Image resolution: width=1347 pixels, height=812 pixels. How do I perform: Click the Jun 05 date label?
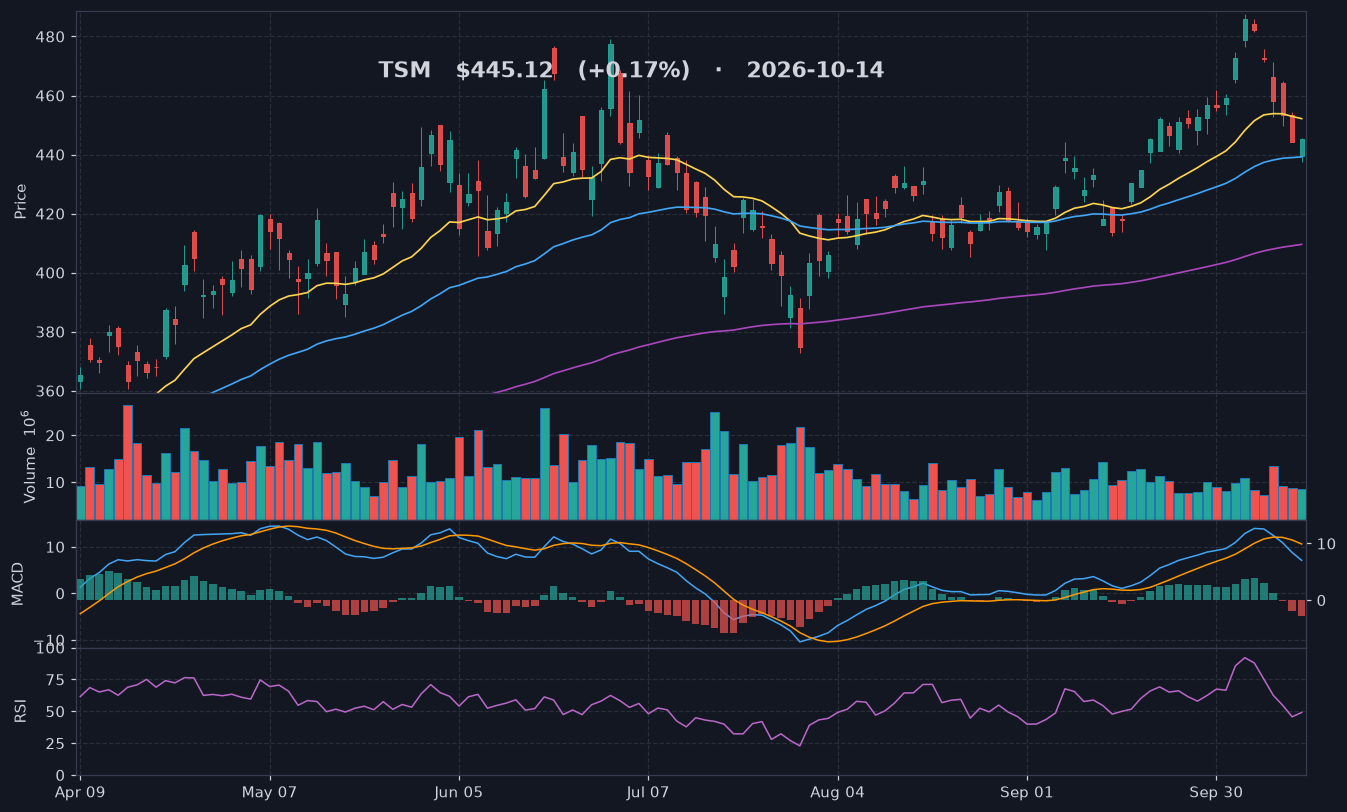[459, 792]
